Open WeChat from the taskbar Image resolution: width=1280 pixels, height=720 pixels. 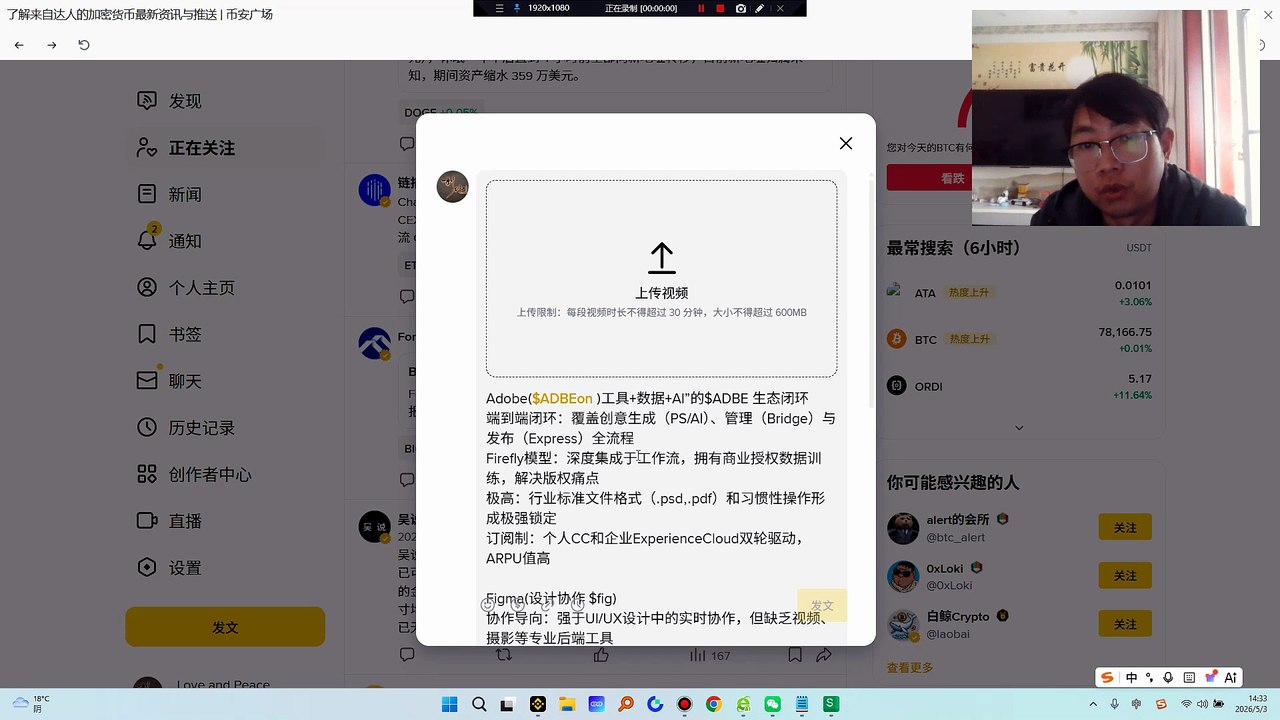click(772, 704)
